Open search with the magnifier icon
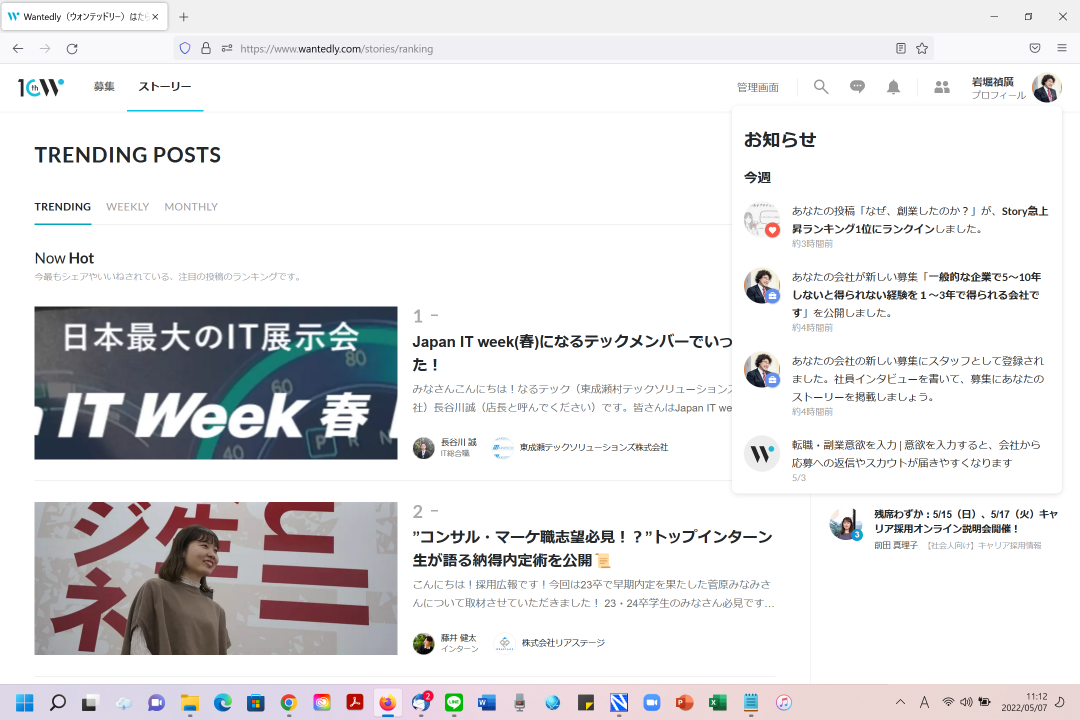 pyautogui.click(x=820, y=86)
